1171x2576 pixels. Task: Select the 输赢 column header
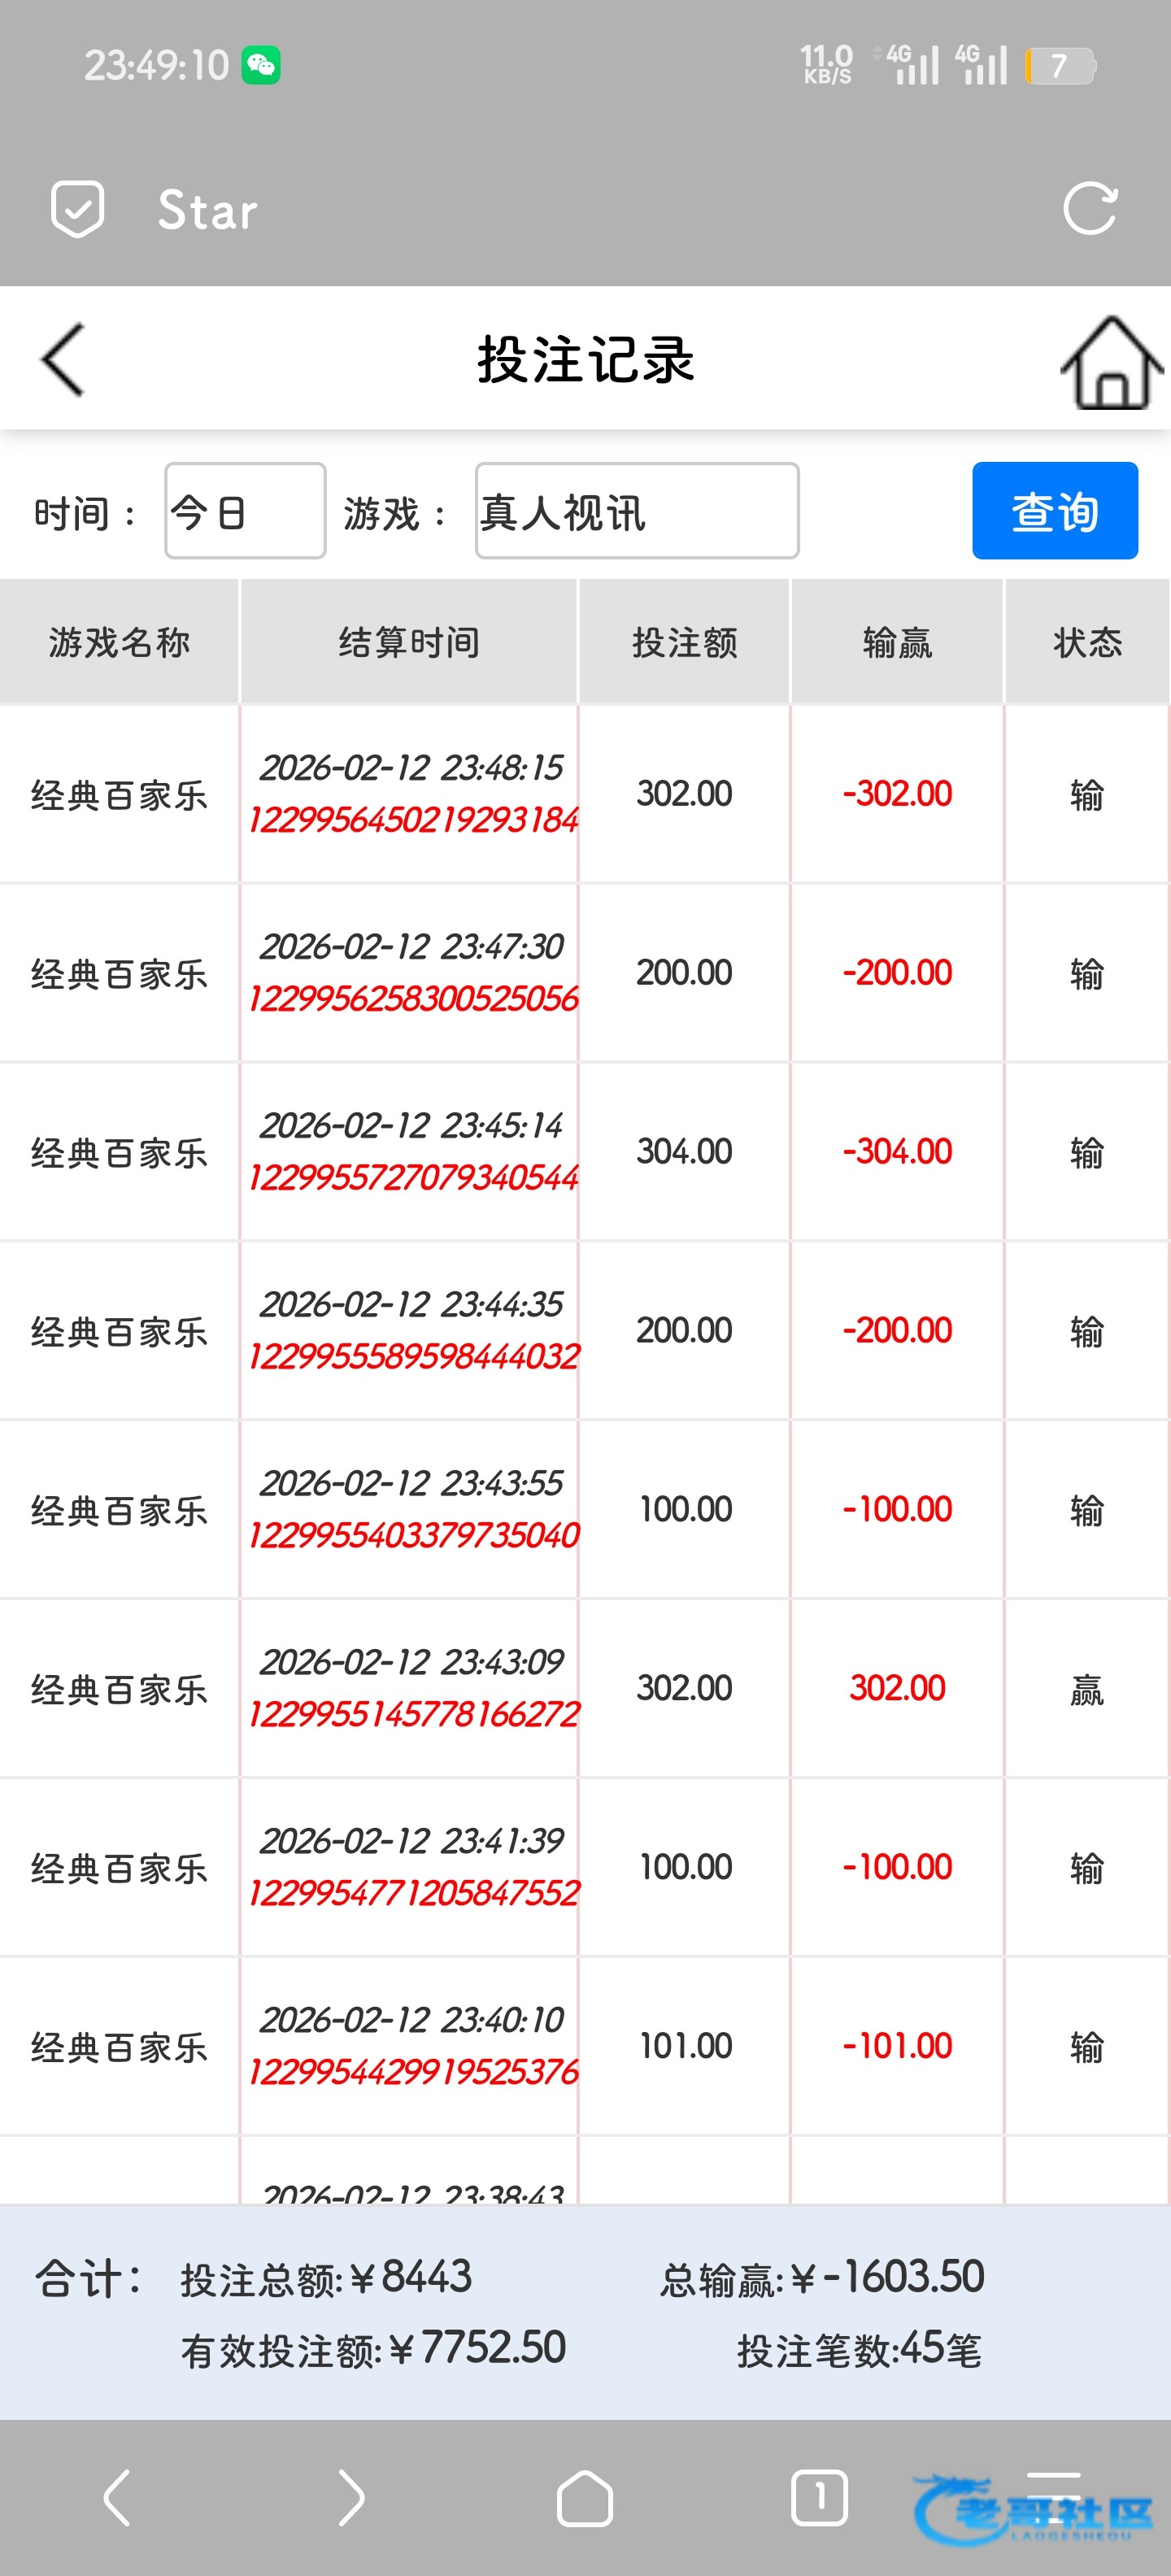(x=897, y=642)
